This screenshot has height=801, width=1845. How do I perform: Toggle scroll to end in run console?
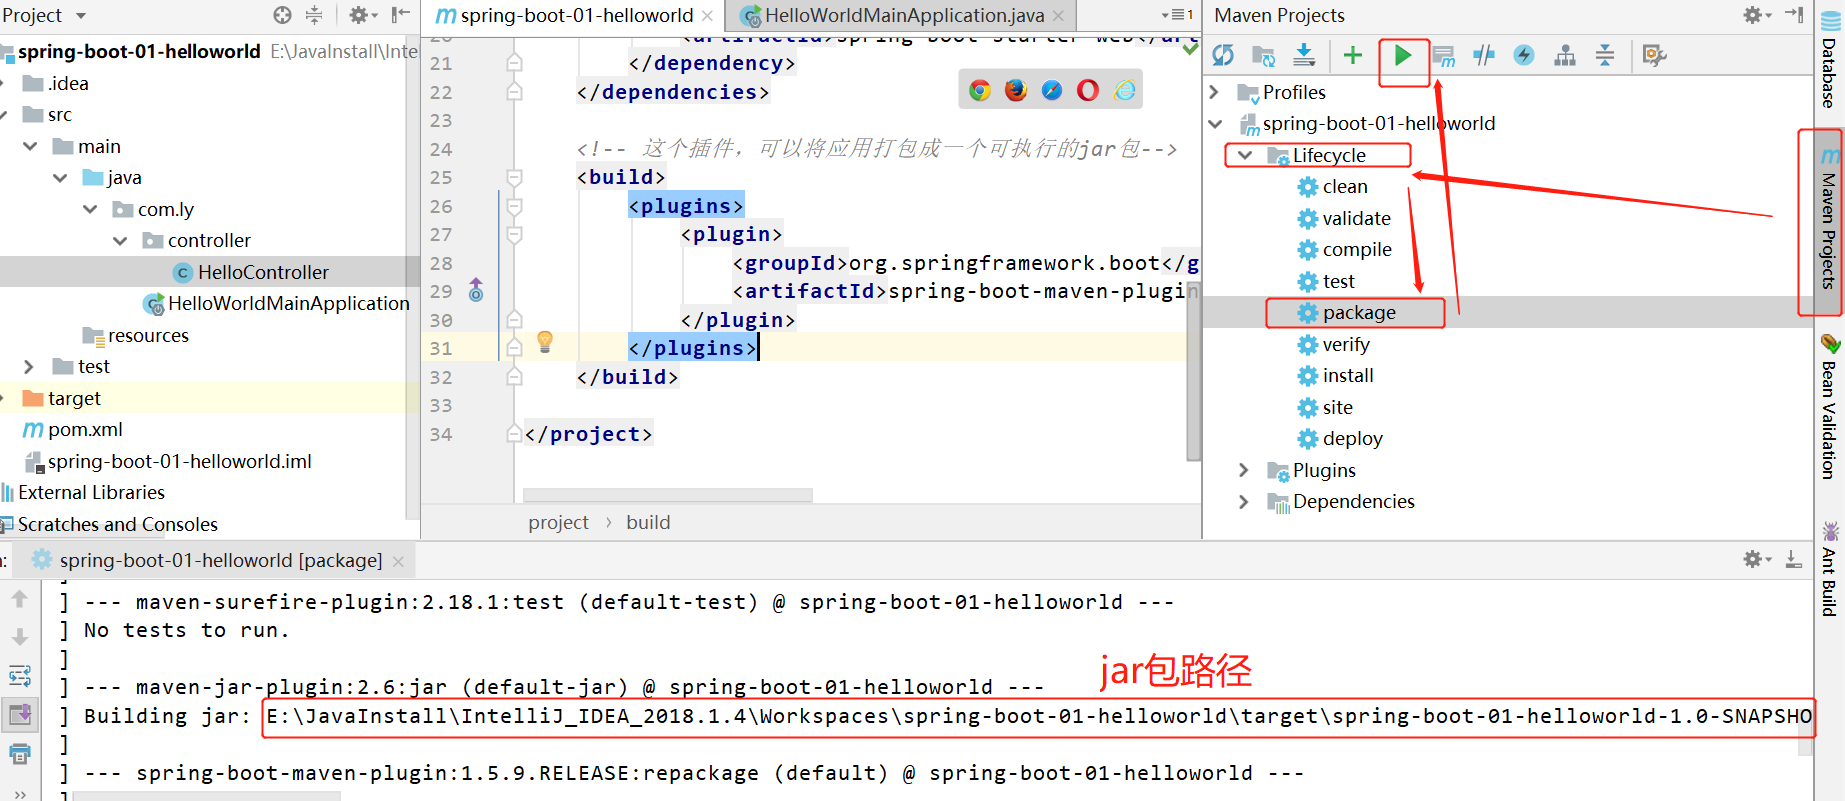click(20, 715)
